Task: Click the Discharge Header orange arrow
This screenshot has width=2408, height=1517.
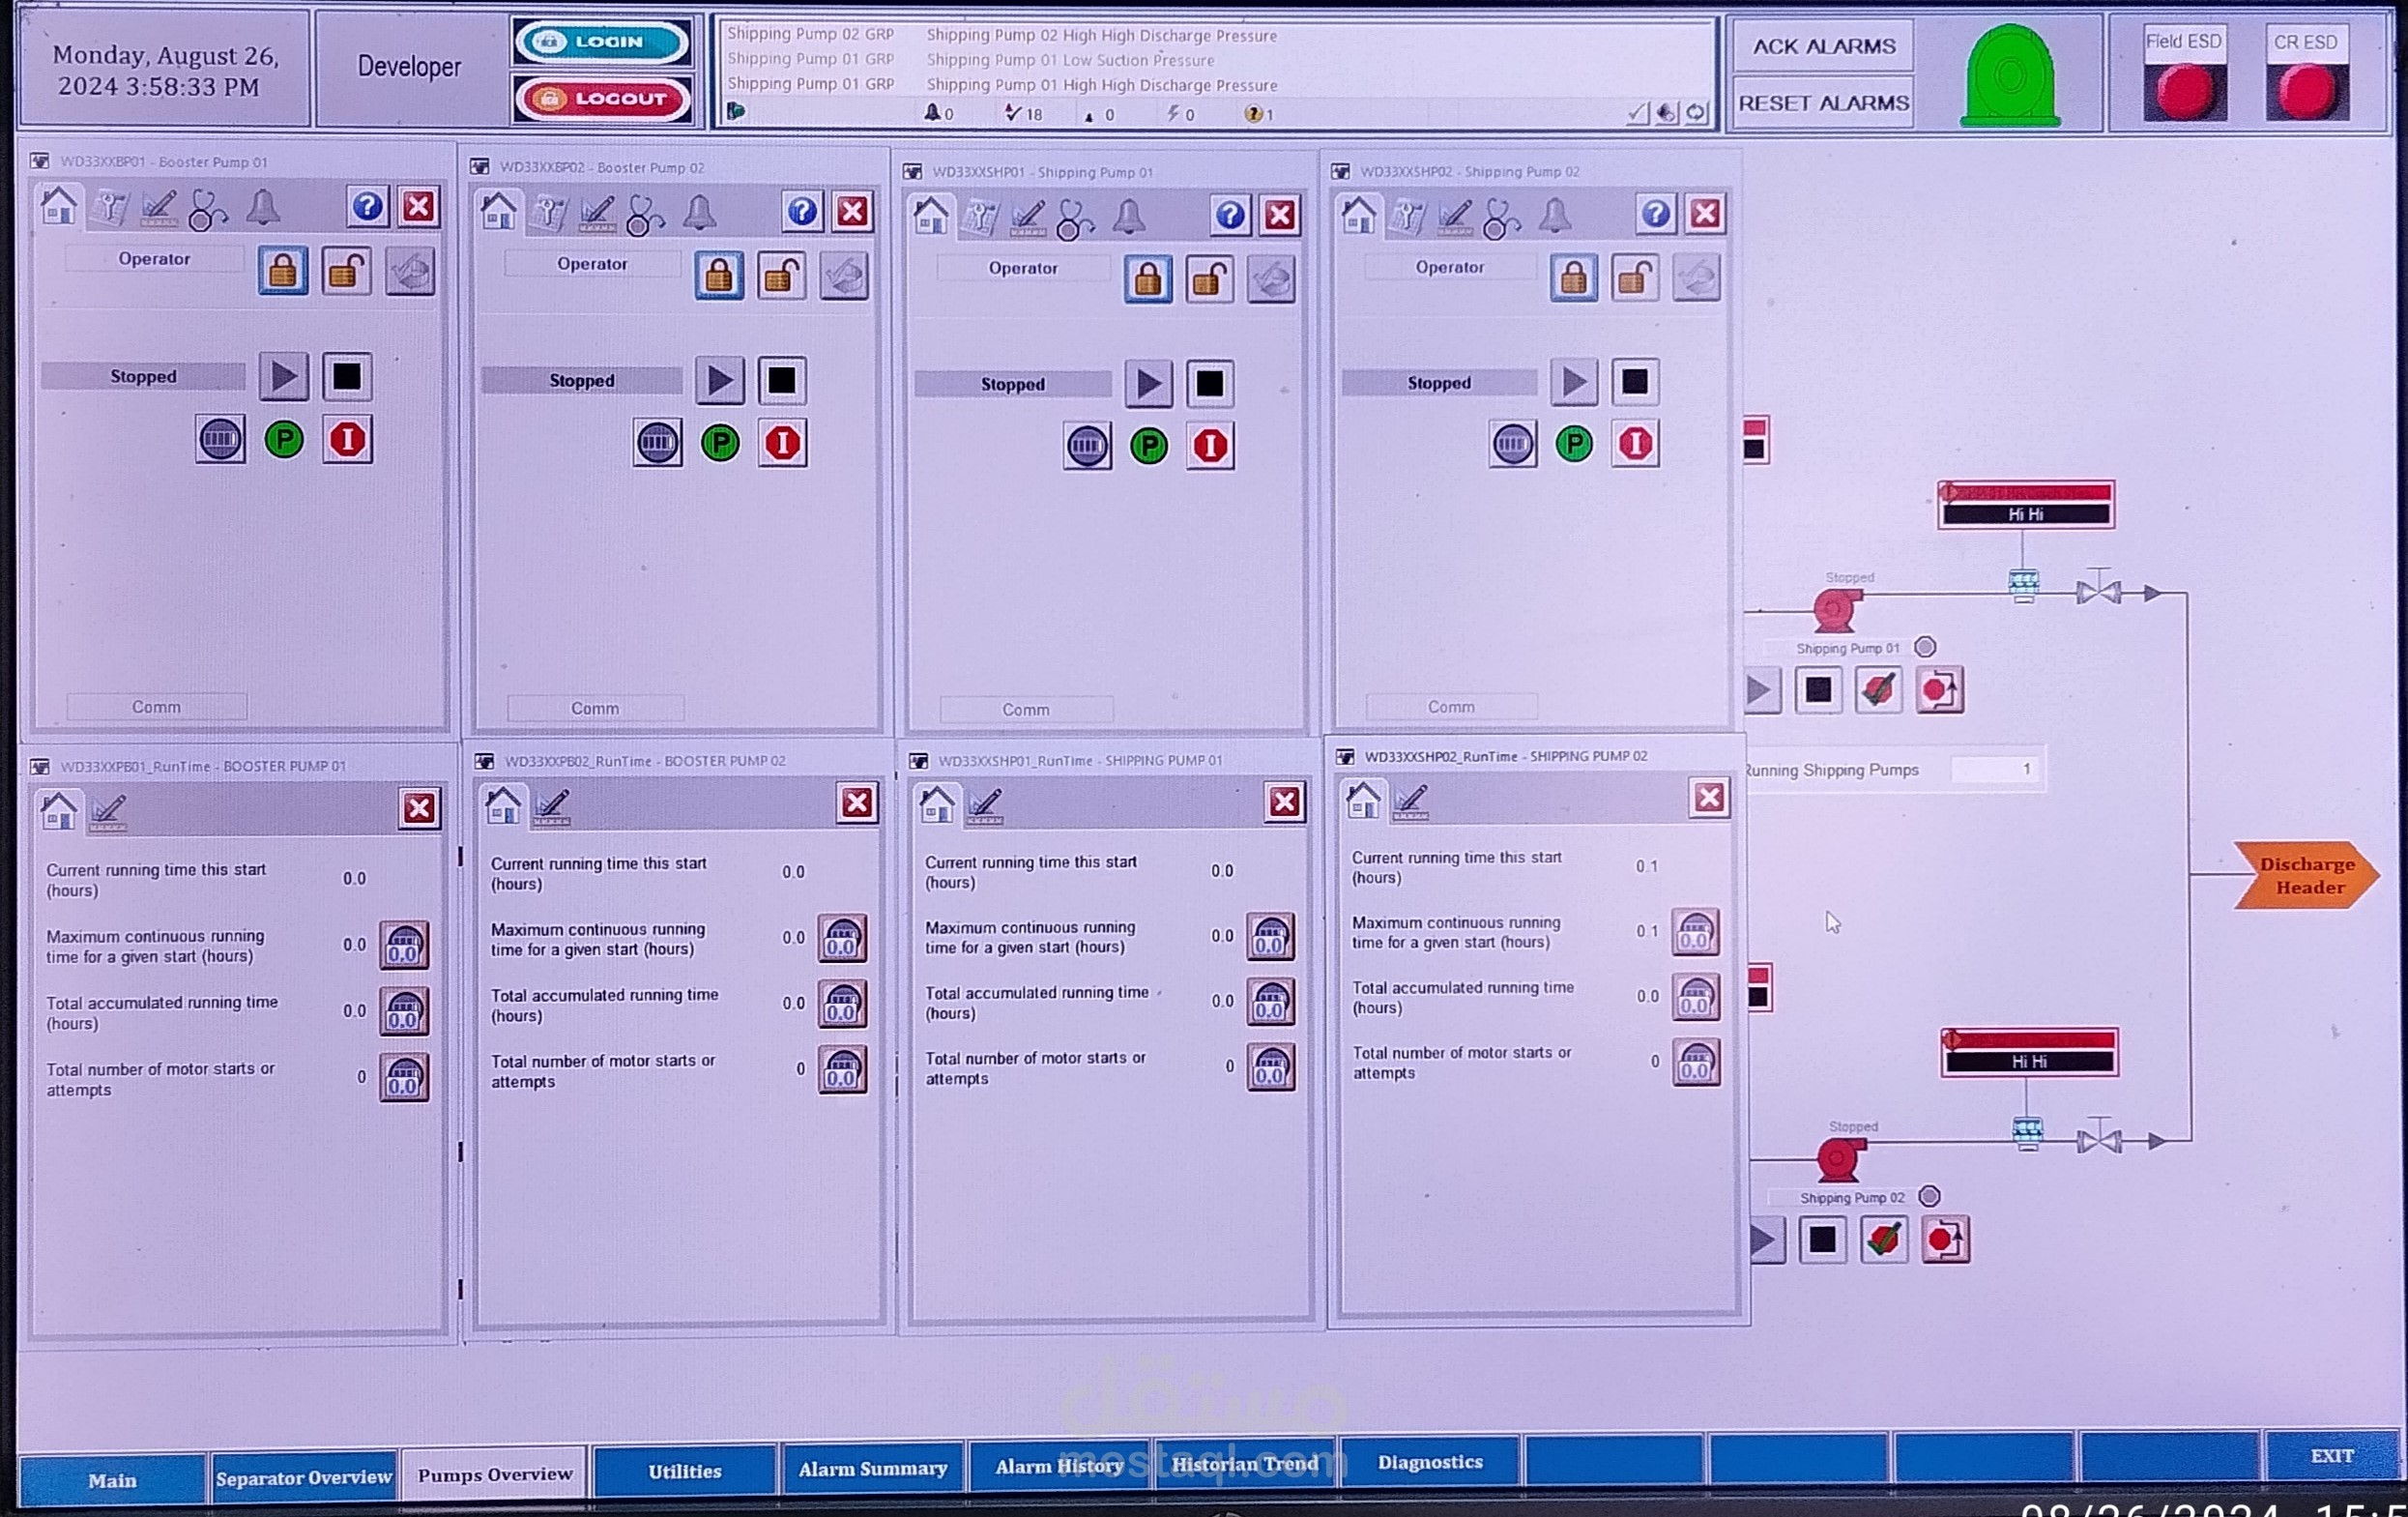Action: [2304, 876]
